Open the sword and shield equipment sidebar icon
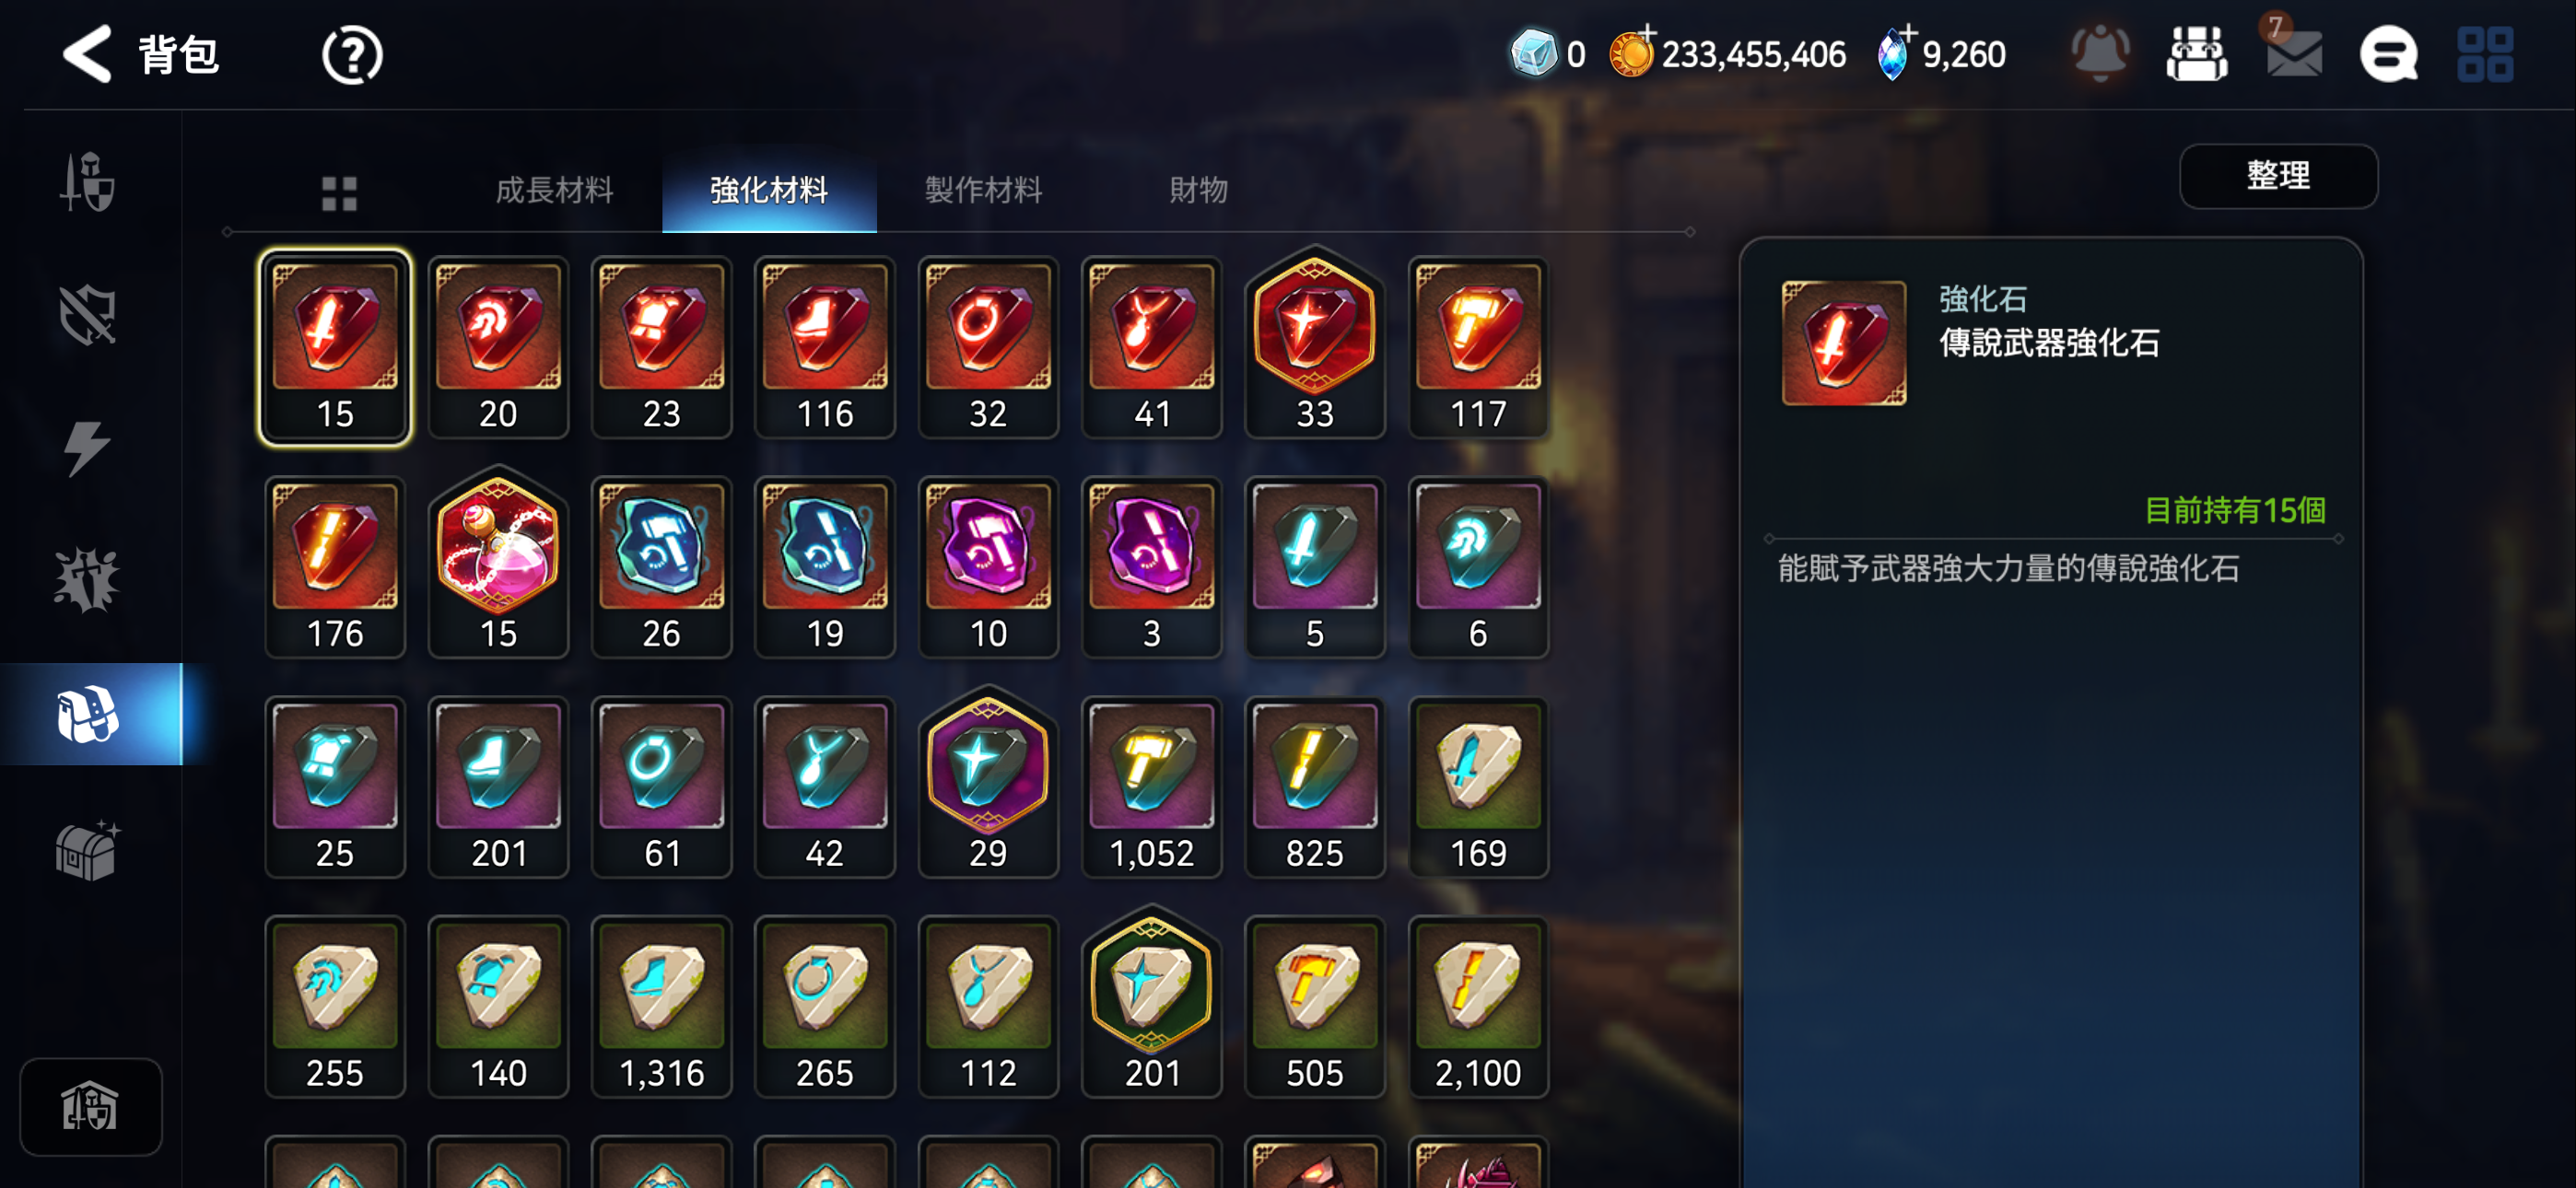The width and height of the screenshot is (2576, 1188). coord(88,182)
